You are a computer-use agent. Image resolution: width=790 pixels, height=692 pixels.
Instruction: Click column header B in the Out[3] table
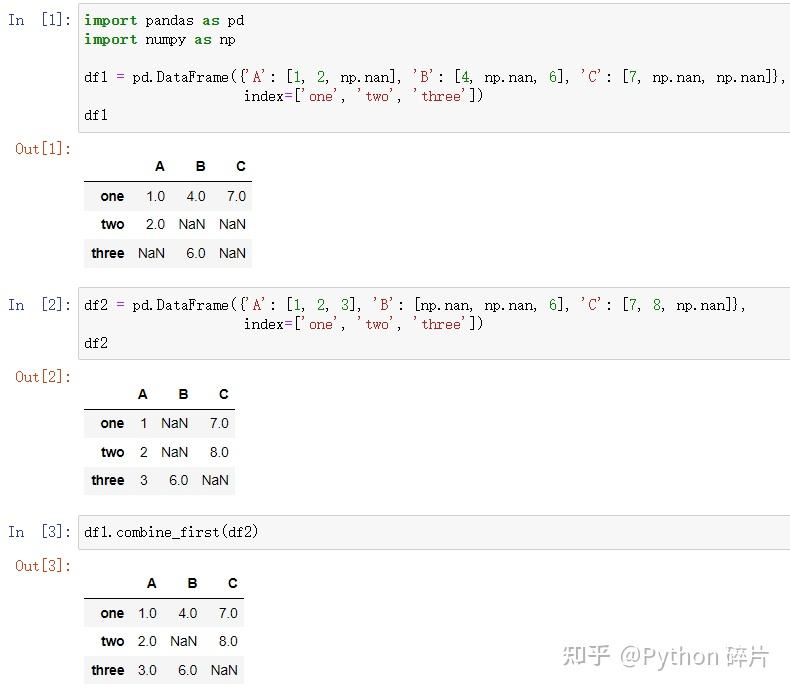tap(192, 583)
